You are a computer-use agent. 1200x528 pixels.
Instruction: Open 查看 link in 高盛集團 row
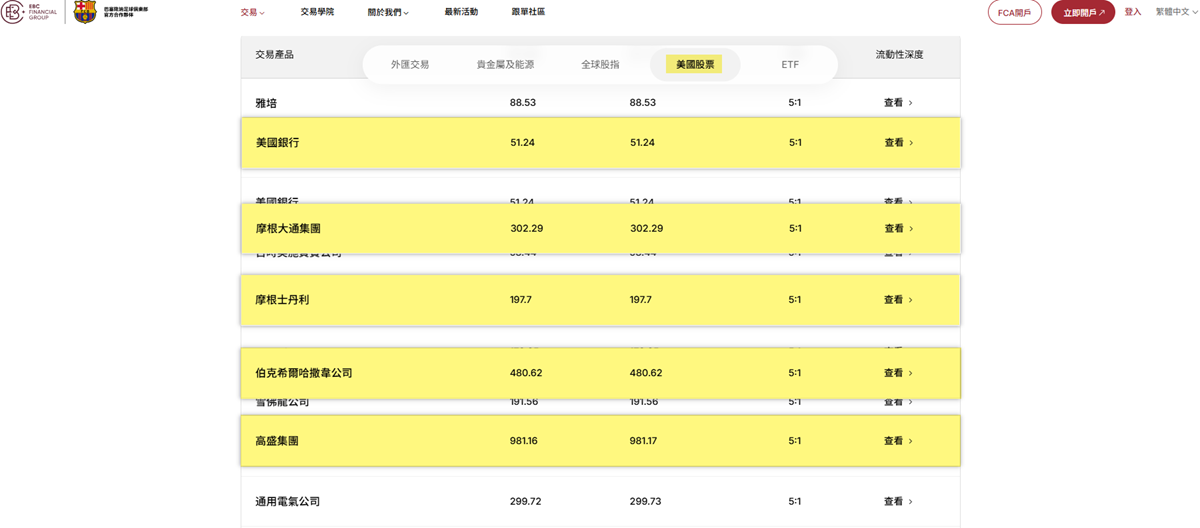pos(898,441)
